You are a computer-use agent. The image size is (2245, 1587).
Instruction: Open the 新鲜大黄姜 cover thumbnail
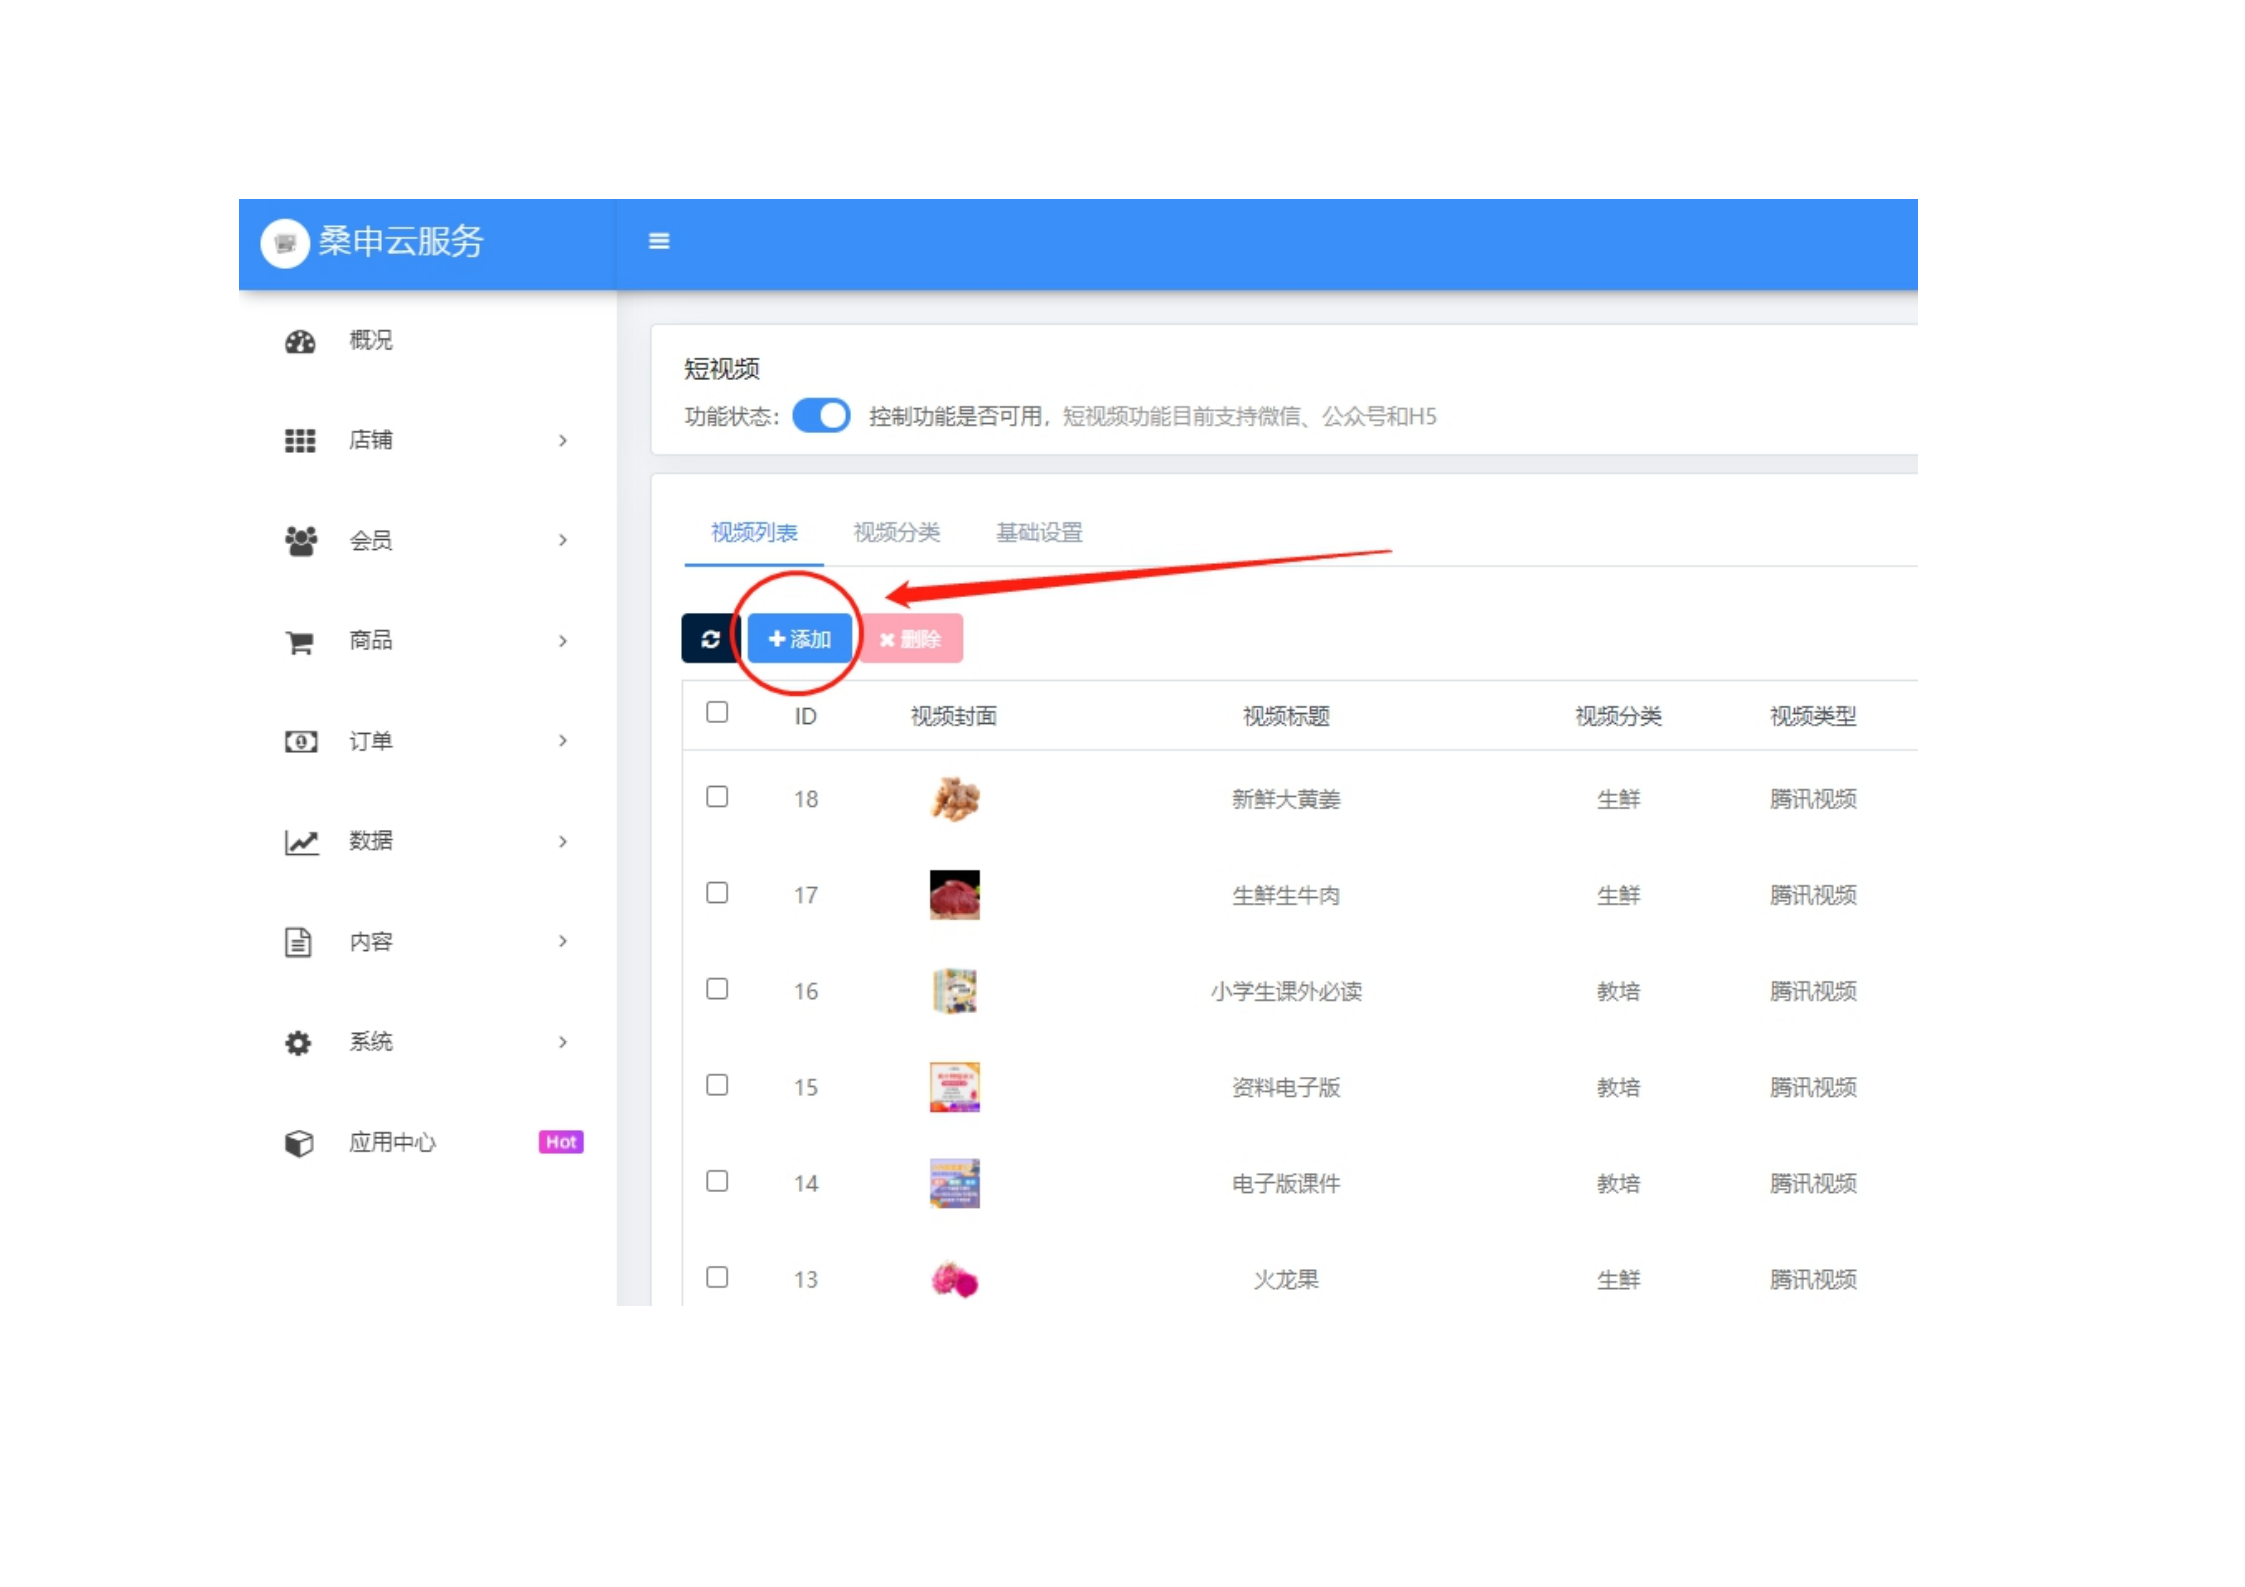[955, 799]
